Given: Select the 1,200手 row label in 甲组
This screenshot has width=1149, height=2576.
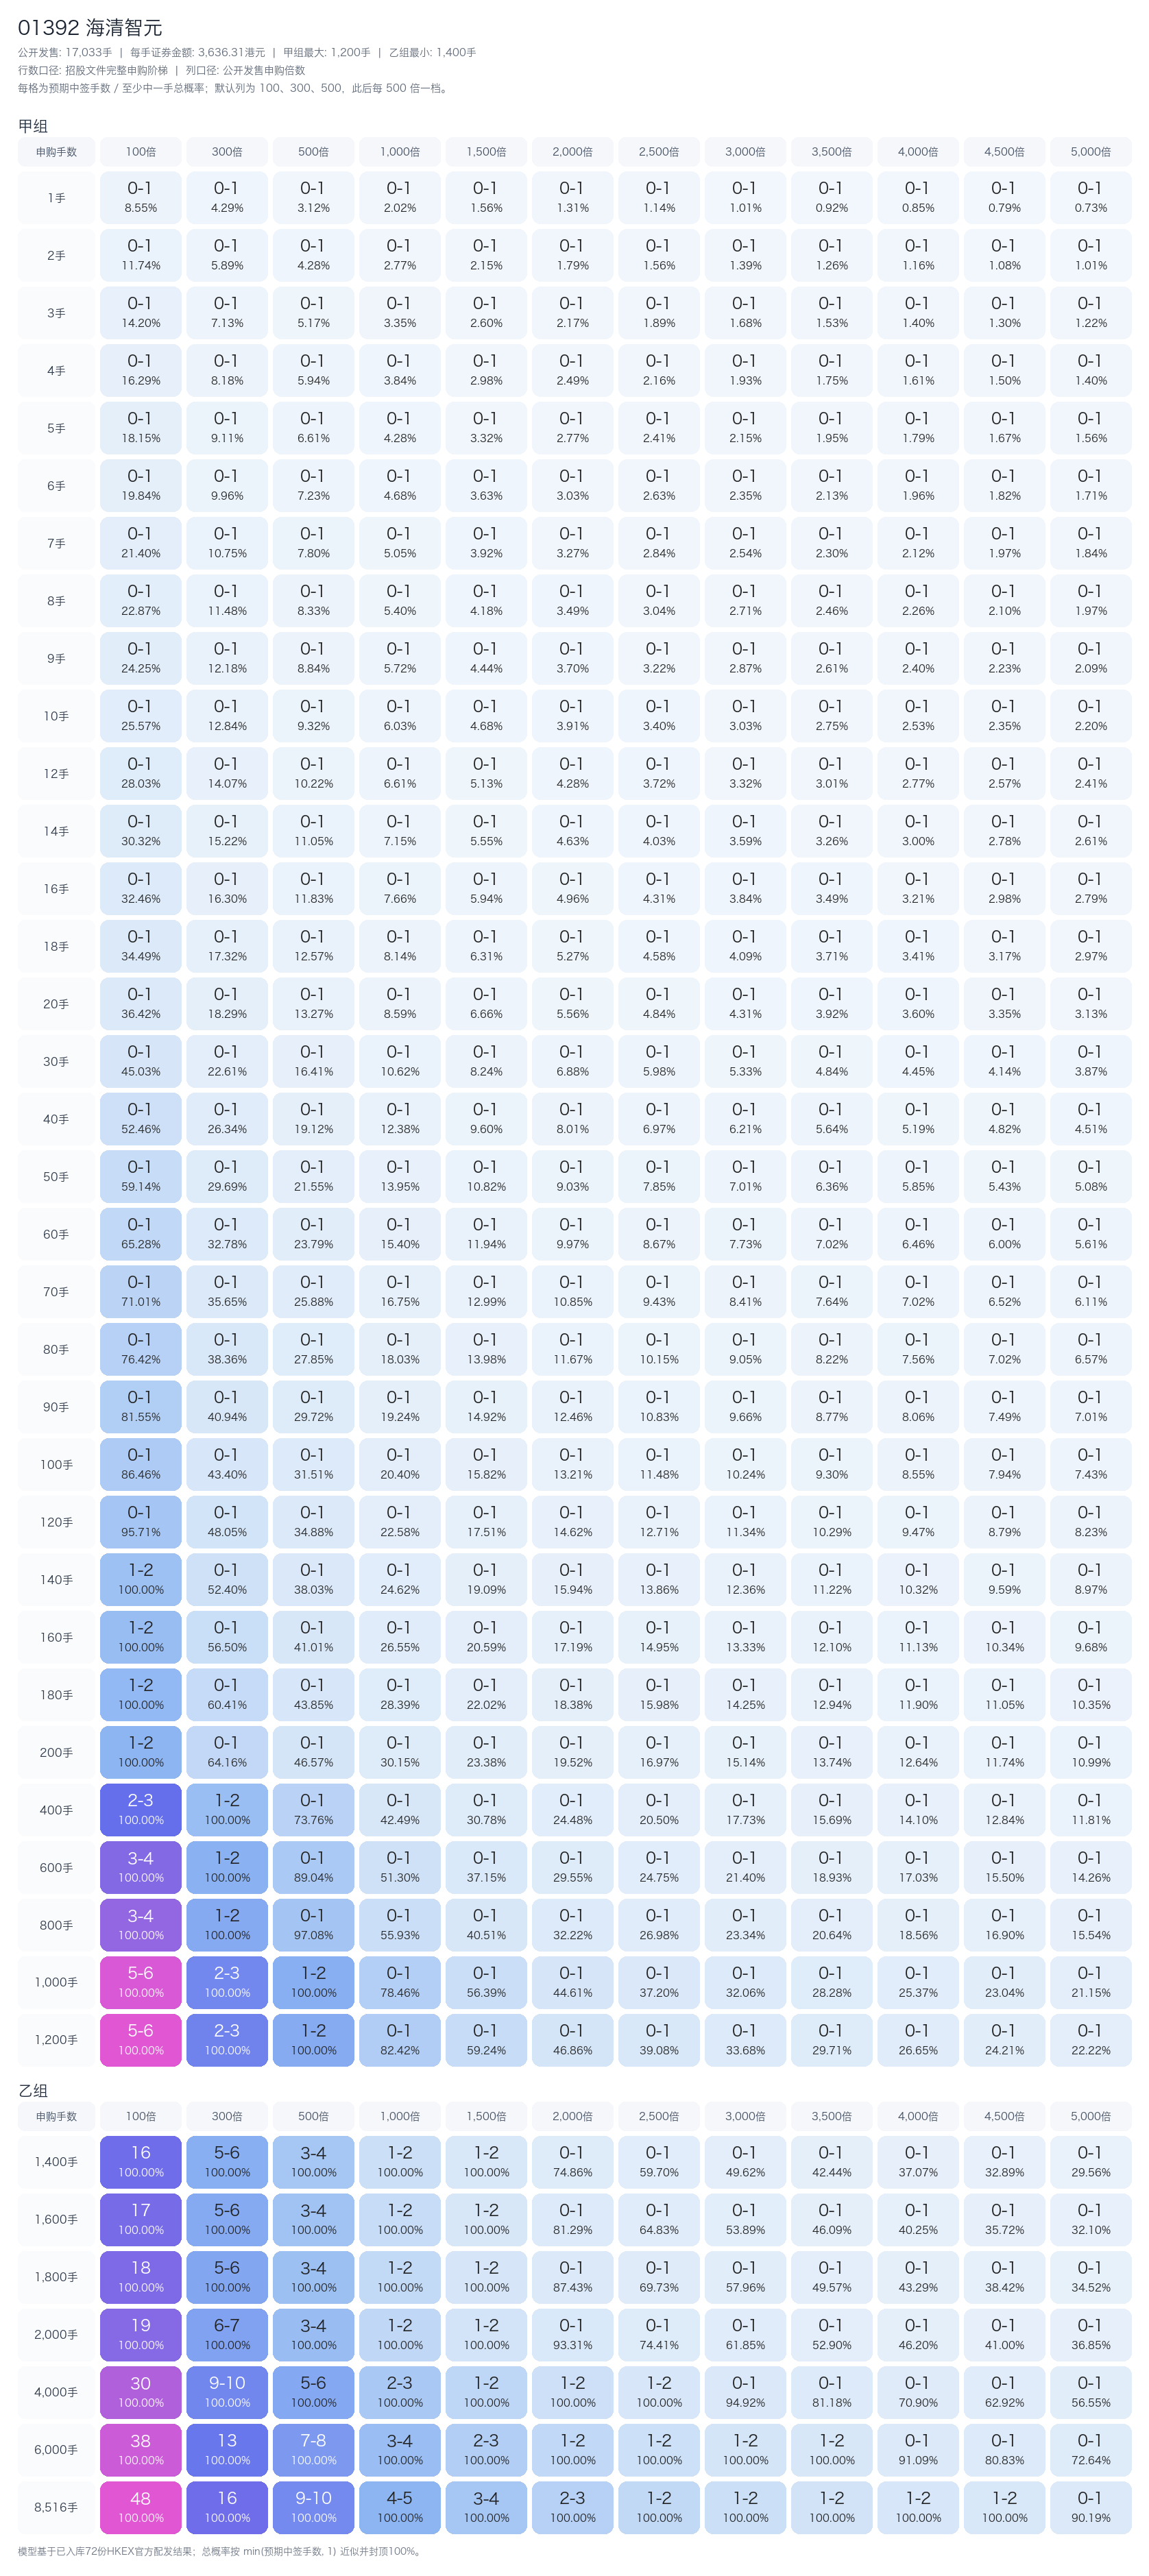Looking at the screenshot, I should (x=56, y=2040).
